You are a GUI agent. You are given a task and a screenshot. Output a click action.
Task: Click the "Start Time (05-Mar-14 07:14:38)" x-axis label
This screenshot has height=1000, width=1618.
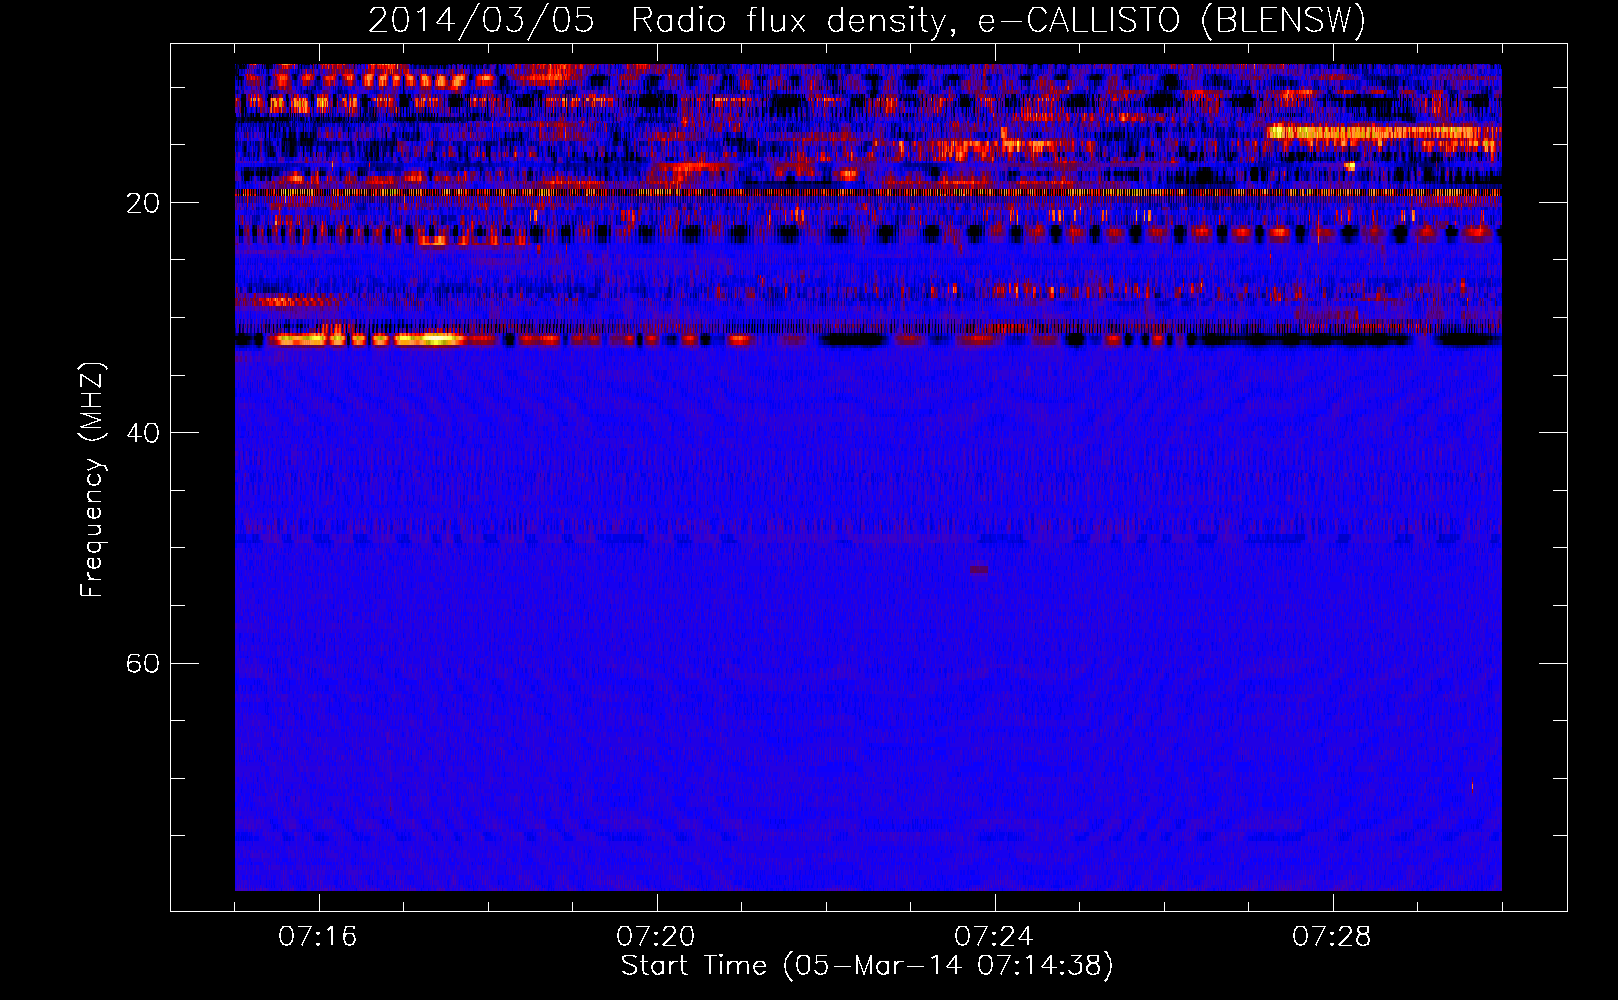(x=867, y=966)
